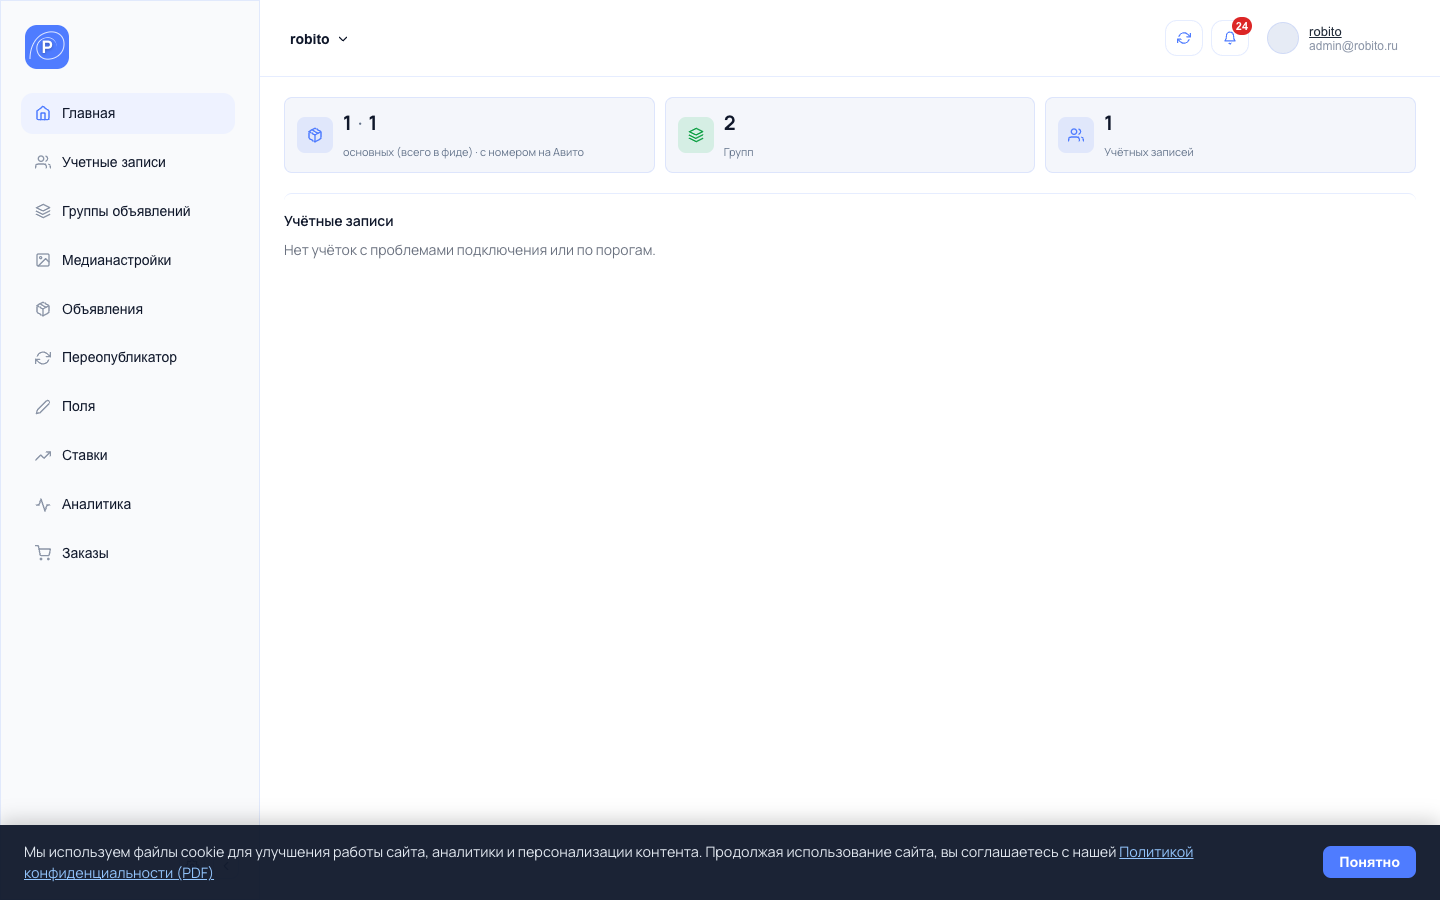Open Заказы menu item
The image size is (1440, 900).
click(128, 553)
